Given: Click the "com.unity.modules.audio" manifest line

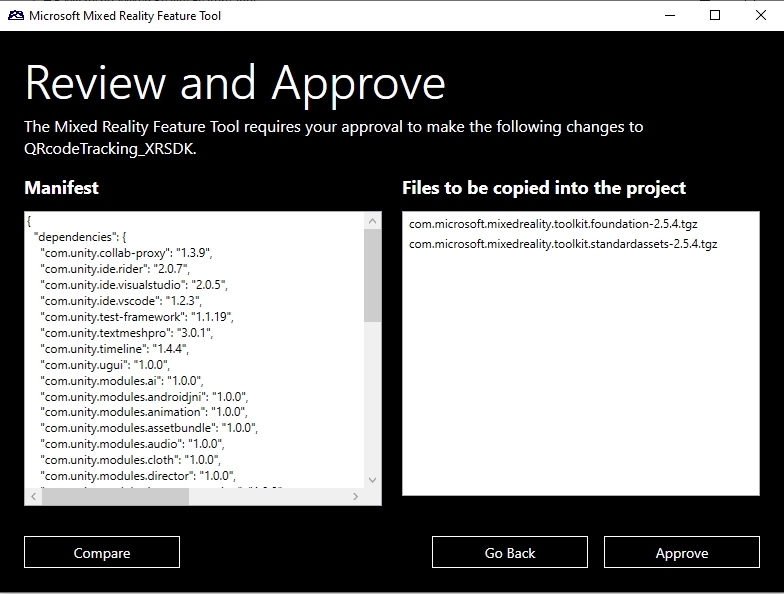Looking at the screenshot, I should click(132, 444).
